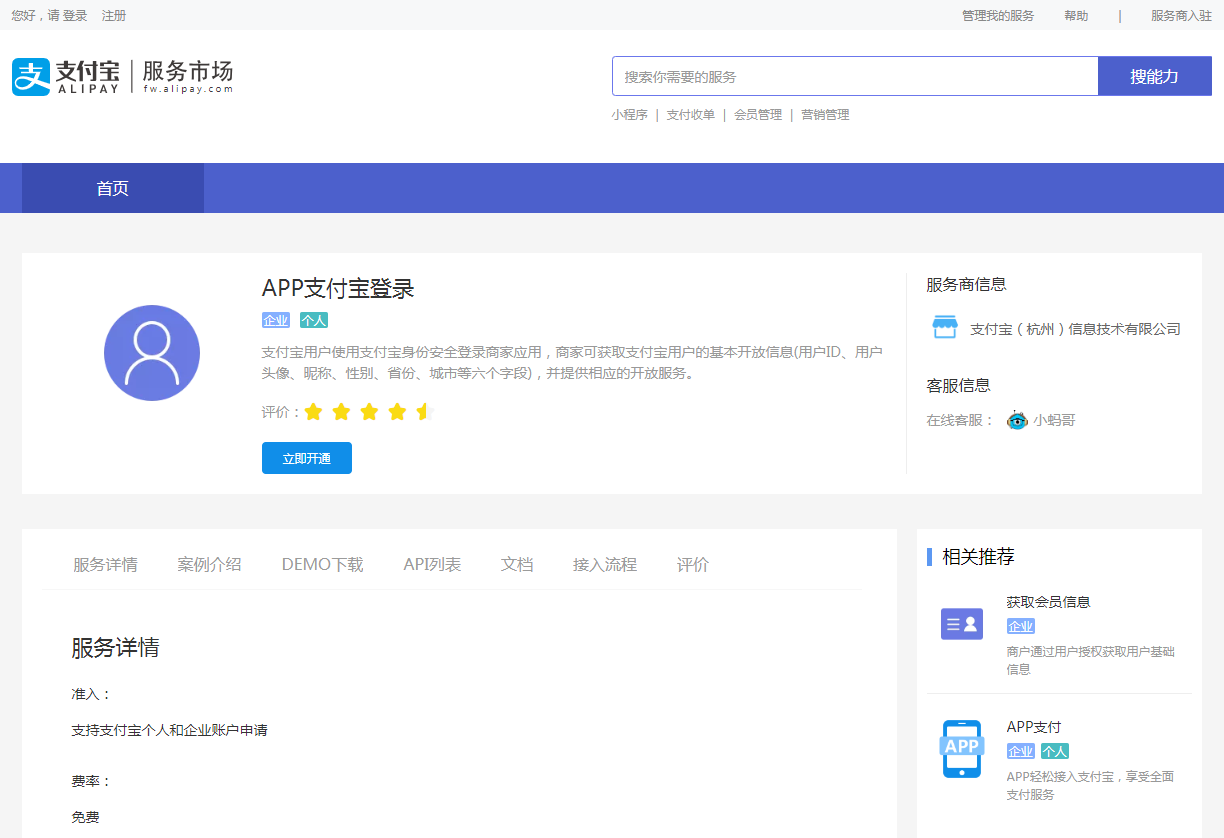Click the 企业 tag under APP支付宝登录
This screenshot has width=1224, height=838.
tap(276, 320)
